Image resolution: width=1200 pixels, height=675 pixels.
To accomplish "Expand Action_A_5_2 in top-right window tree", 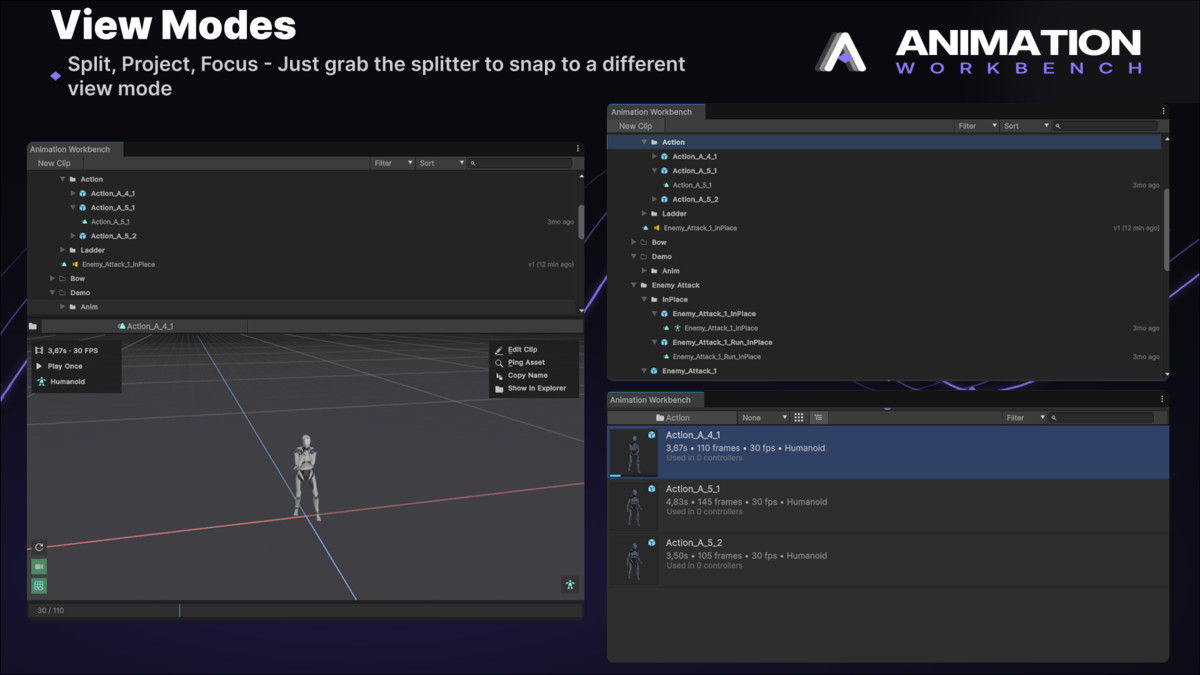I will tap(654, 200).
